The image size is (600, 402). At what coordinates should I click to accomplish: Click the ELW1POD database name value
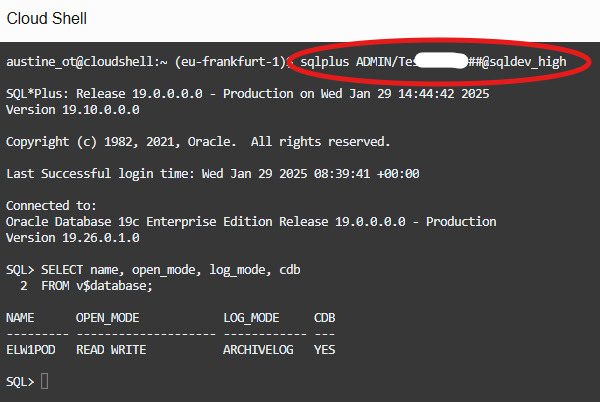tap(31, 350)
